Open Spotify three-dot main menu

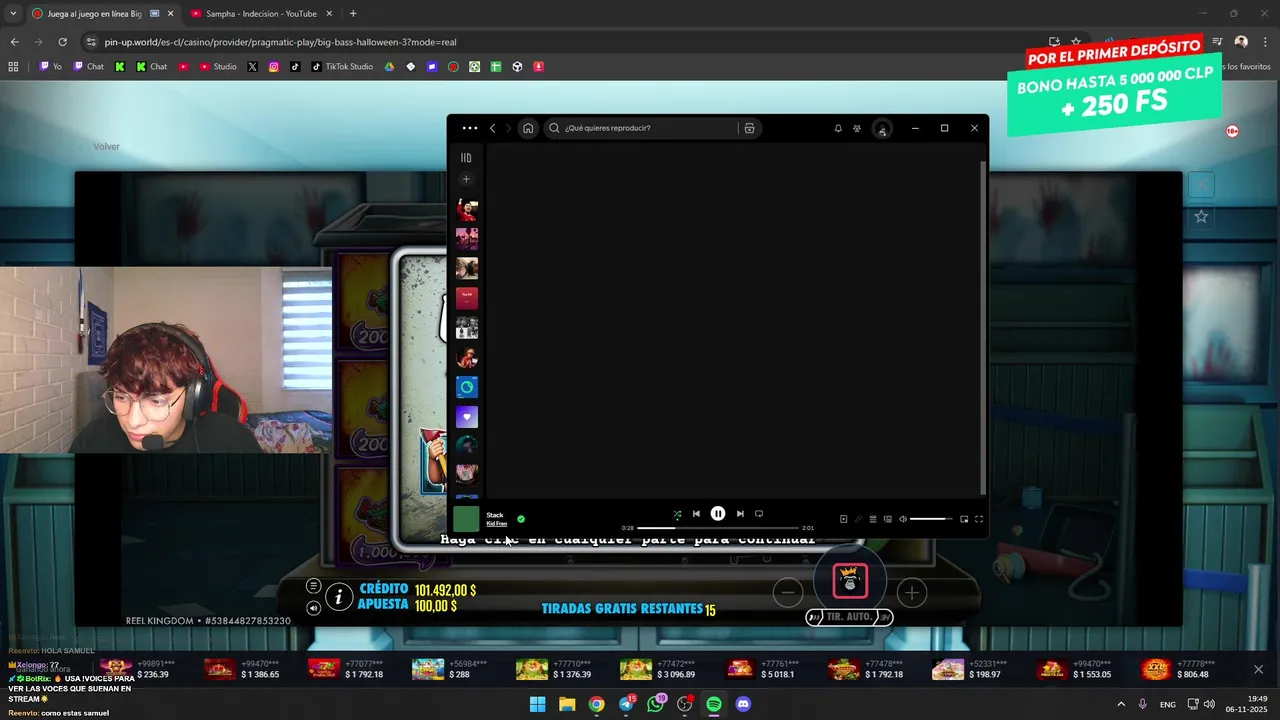469,128
